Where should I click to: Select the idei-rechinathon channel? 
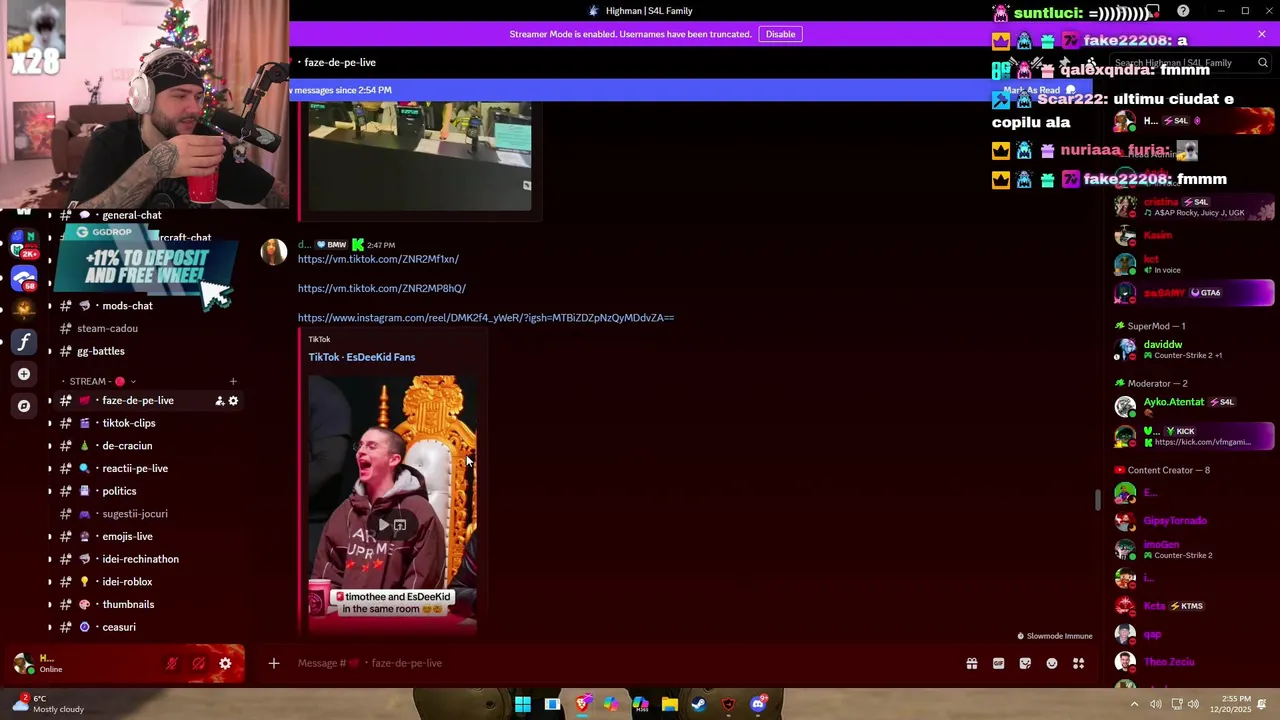[x=140, y=559]
